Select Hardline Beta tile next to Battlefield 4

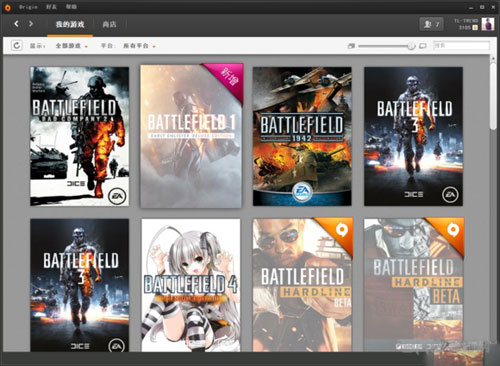(302, 285)
